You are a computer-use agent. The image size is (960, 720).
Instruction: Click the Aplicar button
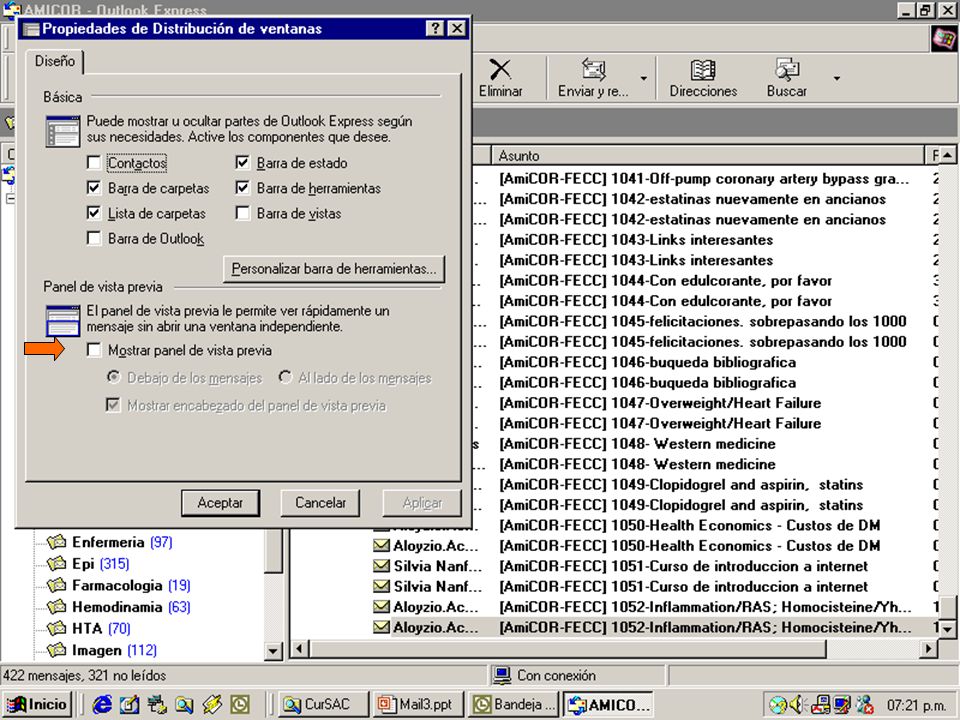click(x=422, y=503)
